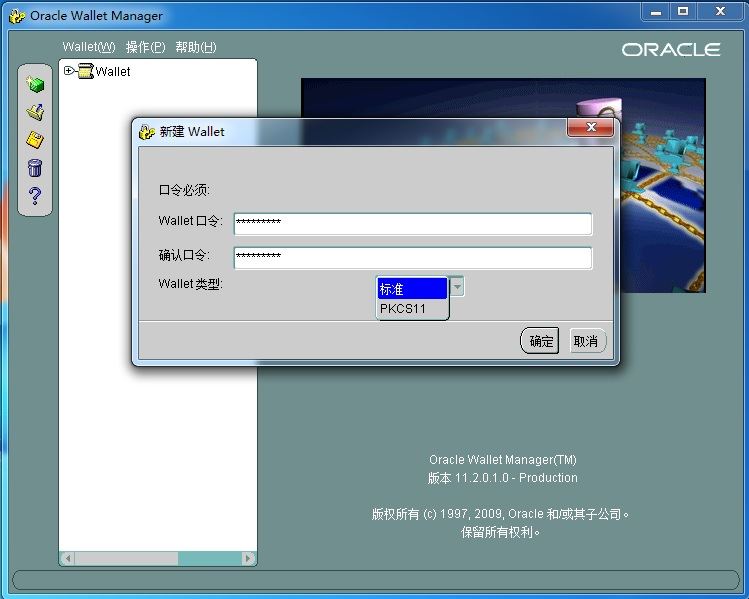749x599 pixels.
Task: Click the help question mark icon
Action: point(35,196)
